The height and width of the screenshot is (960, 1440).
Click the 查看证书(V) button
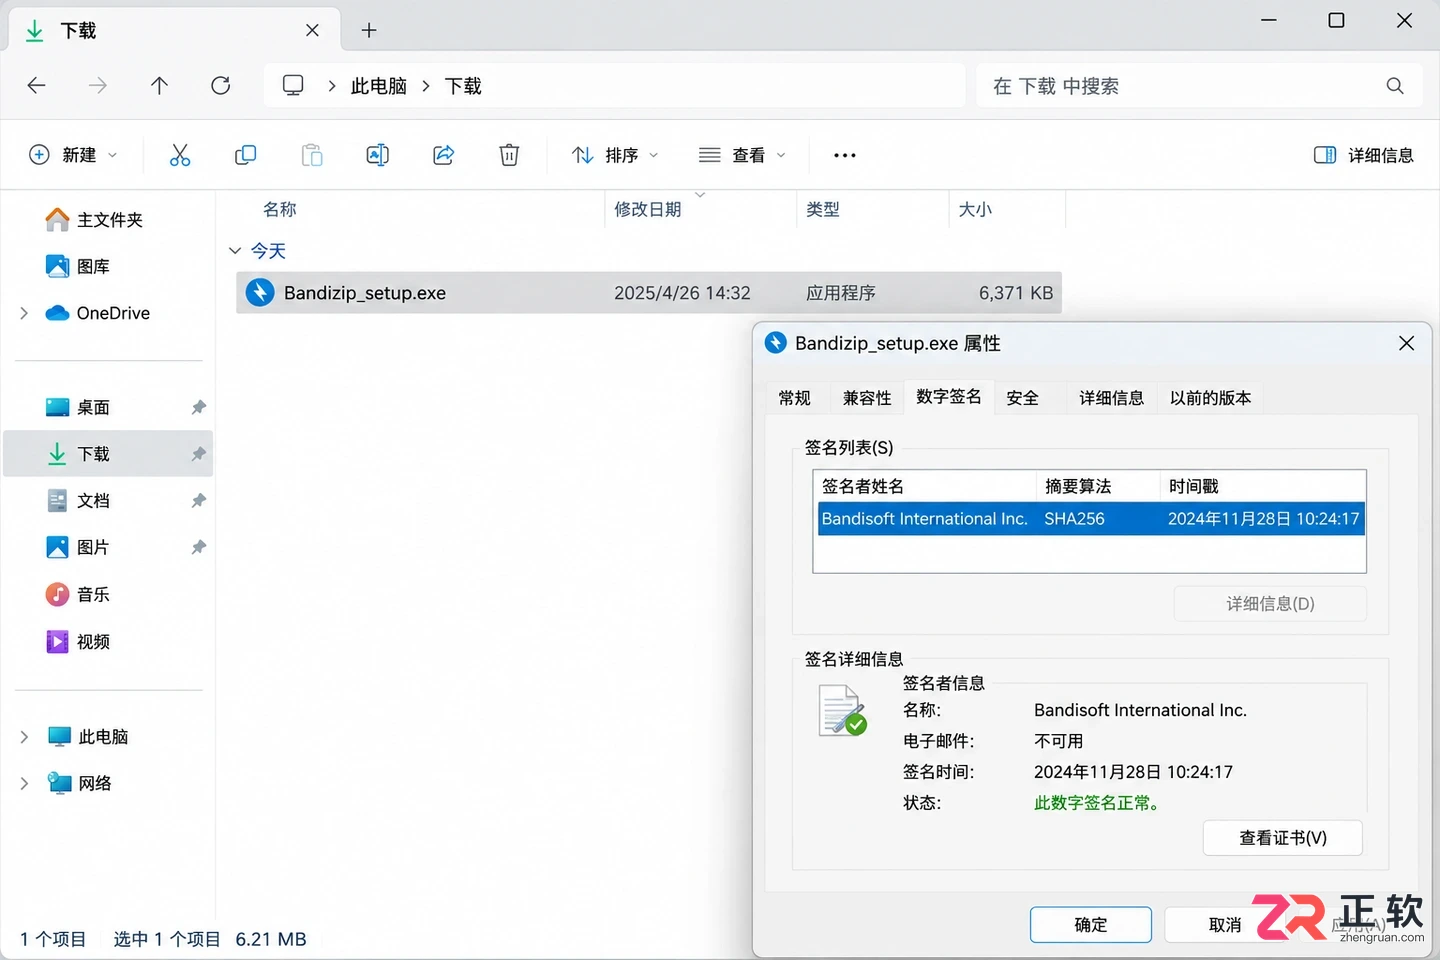(x=1283, y=838)
